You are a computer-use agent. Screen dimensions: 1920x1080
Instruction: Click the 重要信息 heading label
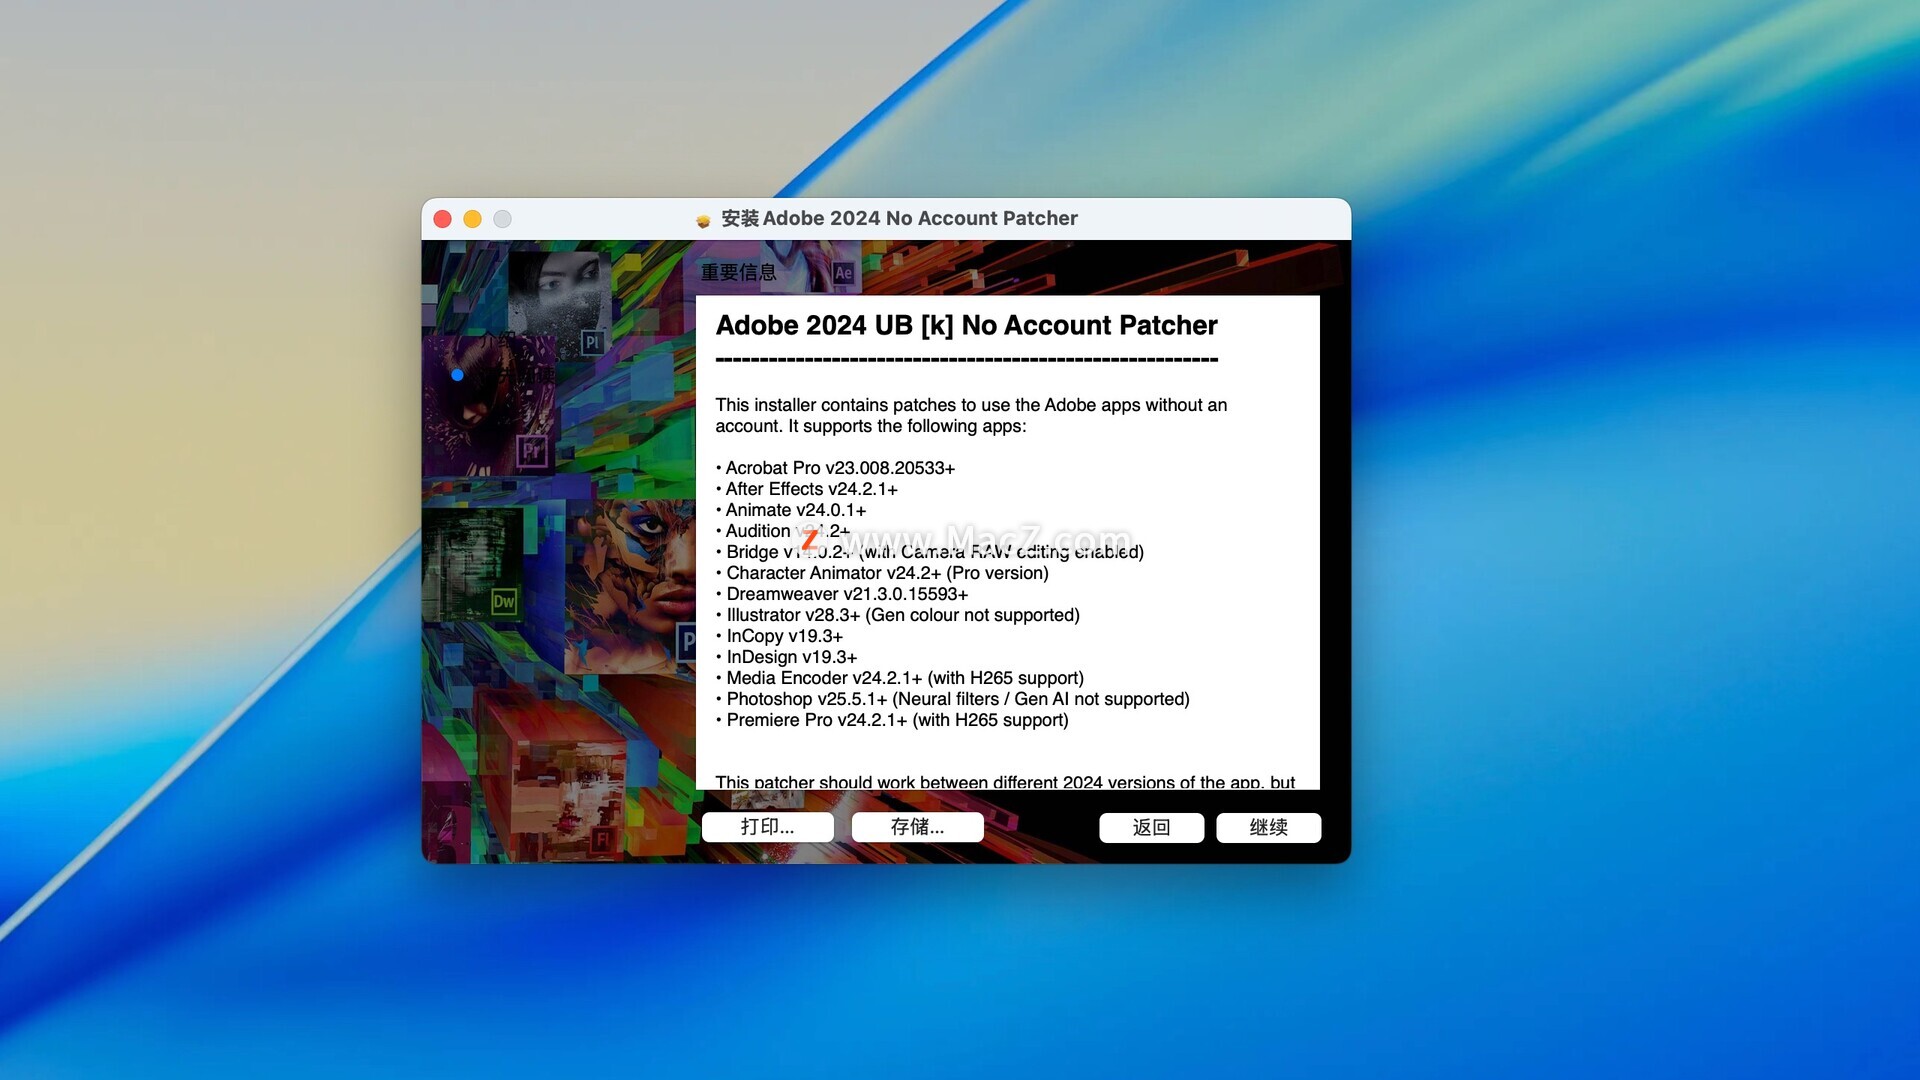738,272
